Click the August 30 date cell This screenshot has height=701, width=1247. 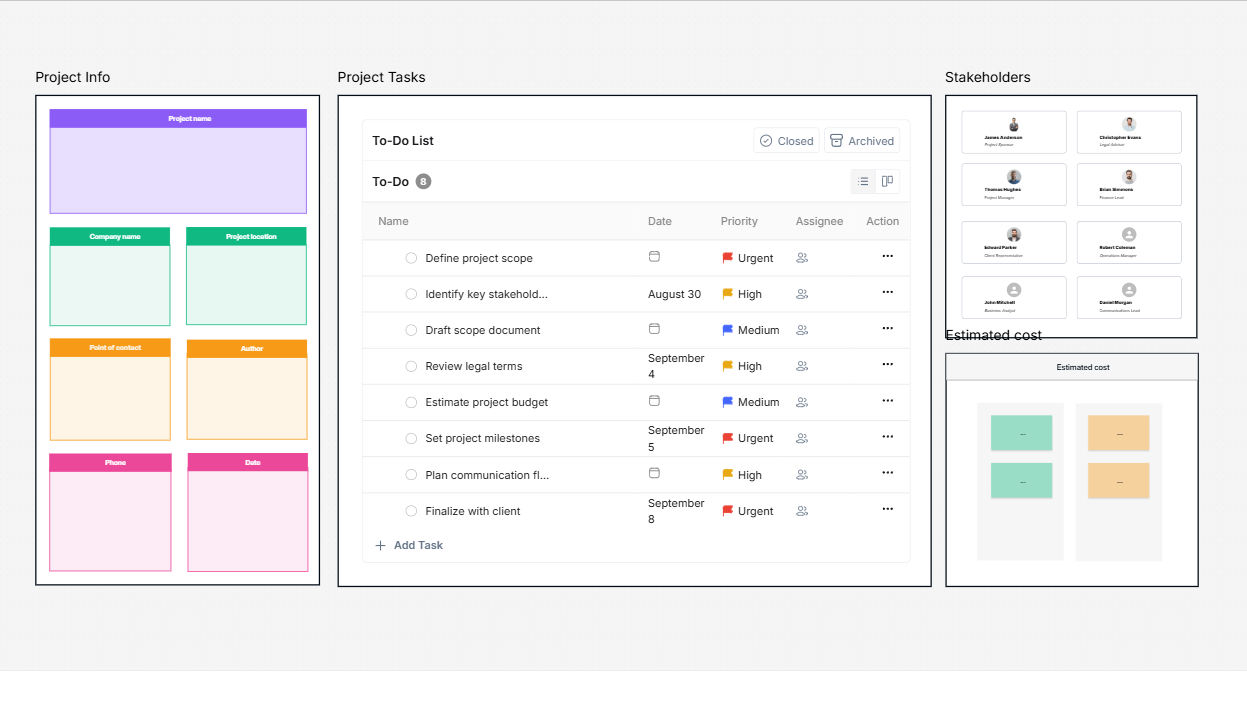click(x=674, y=294)
